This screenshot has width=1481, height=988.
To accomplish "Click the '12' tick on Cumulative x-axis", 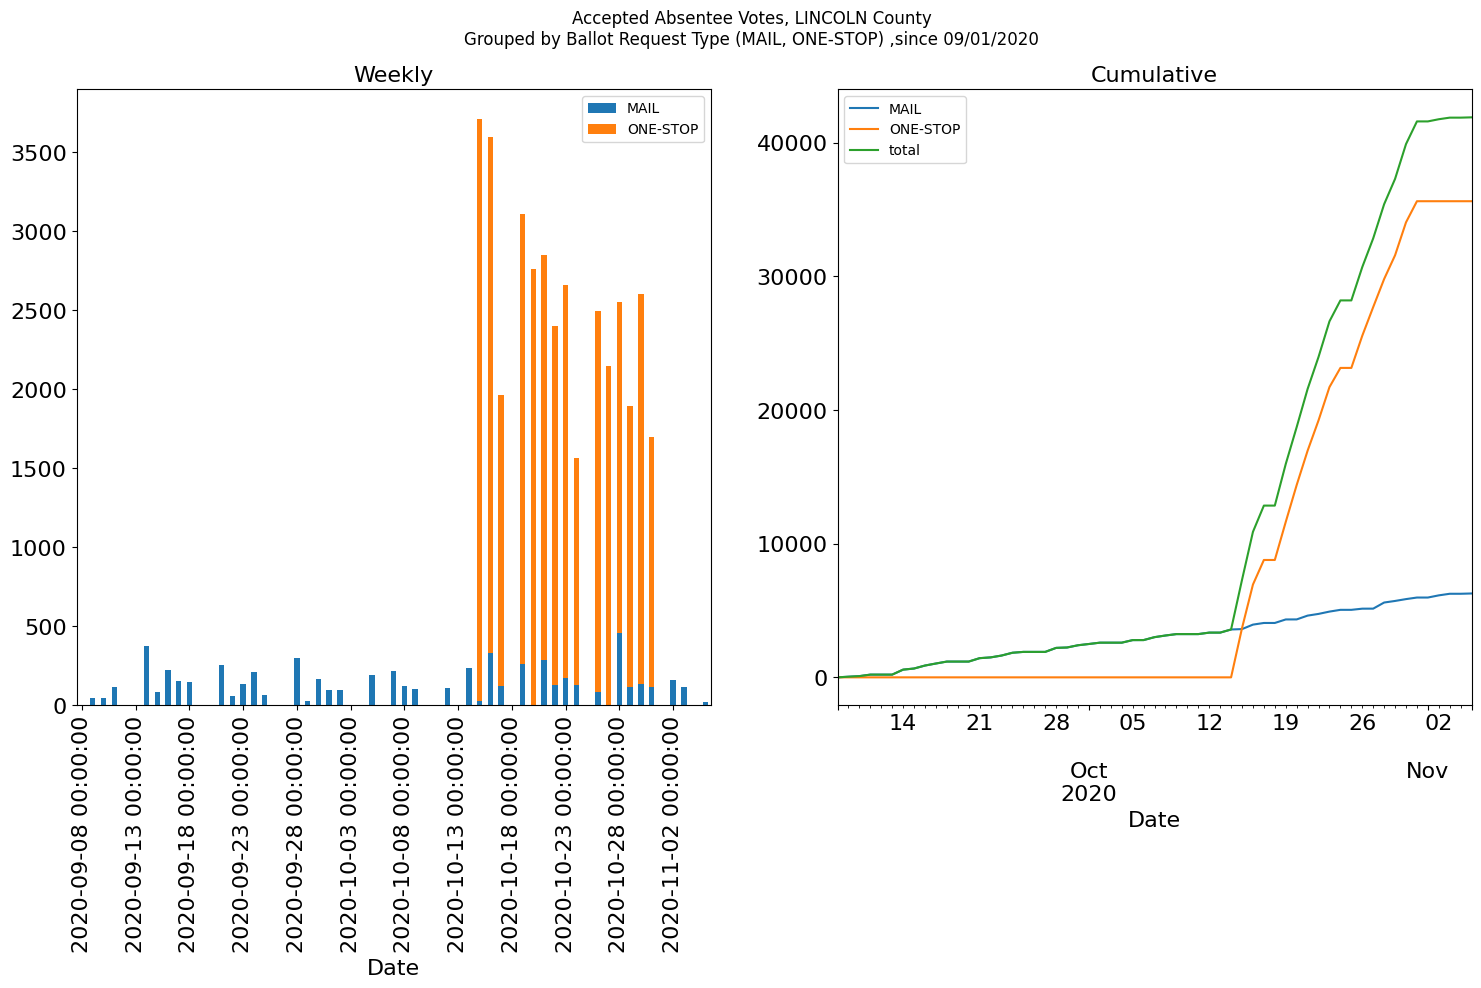I will click(1209, 724).
